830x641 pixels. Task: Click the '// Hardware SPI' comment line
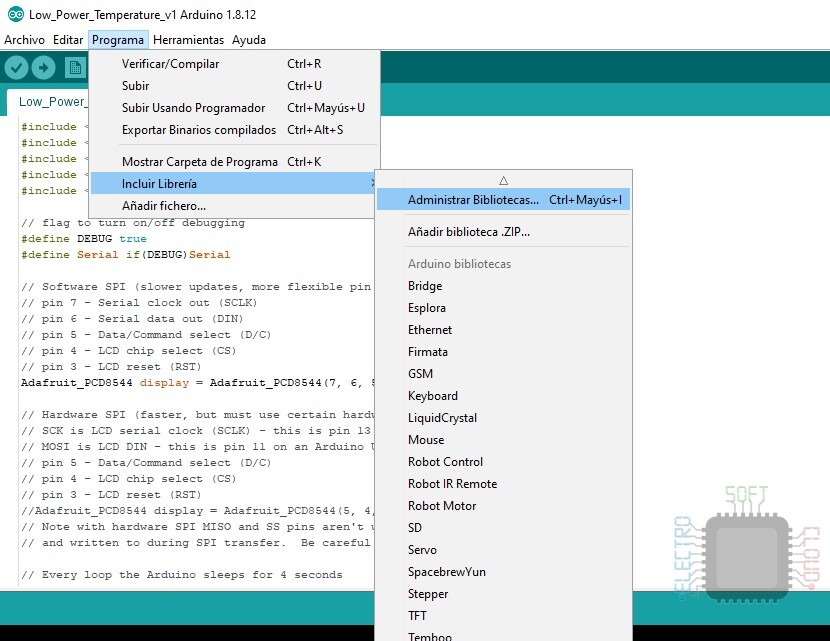point(197,415)
